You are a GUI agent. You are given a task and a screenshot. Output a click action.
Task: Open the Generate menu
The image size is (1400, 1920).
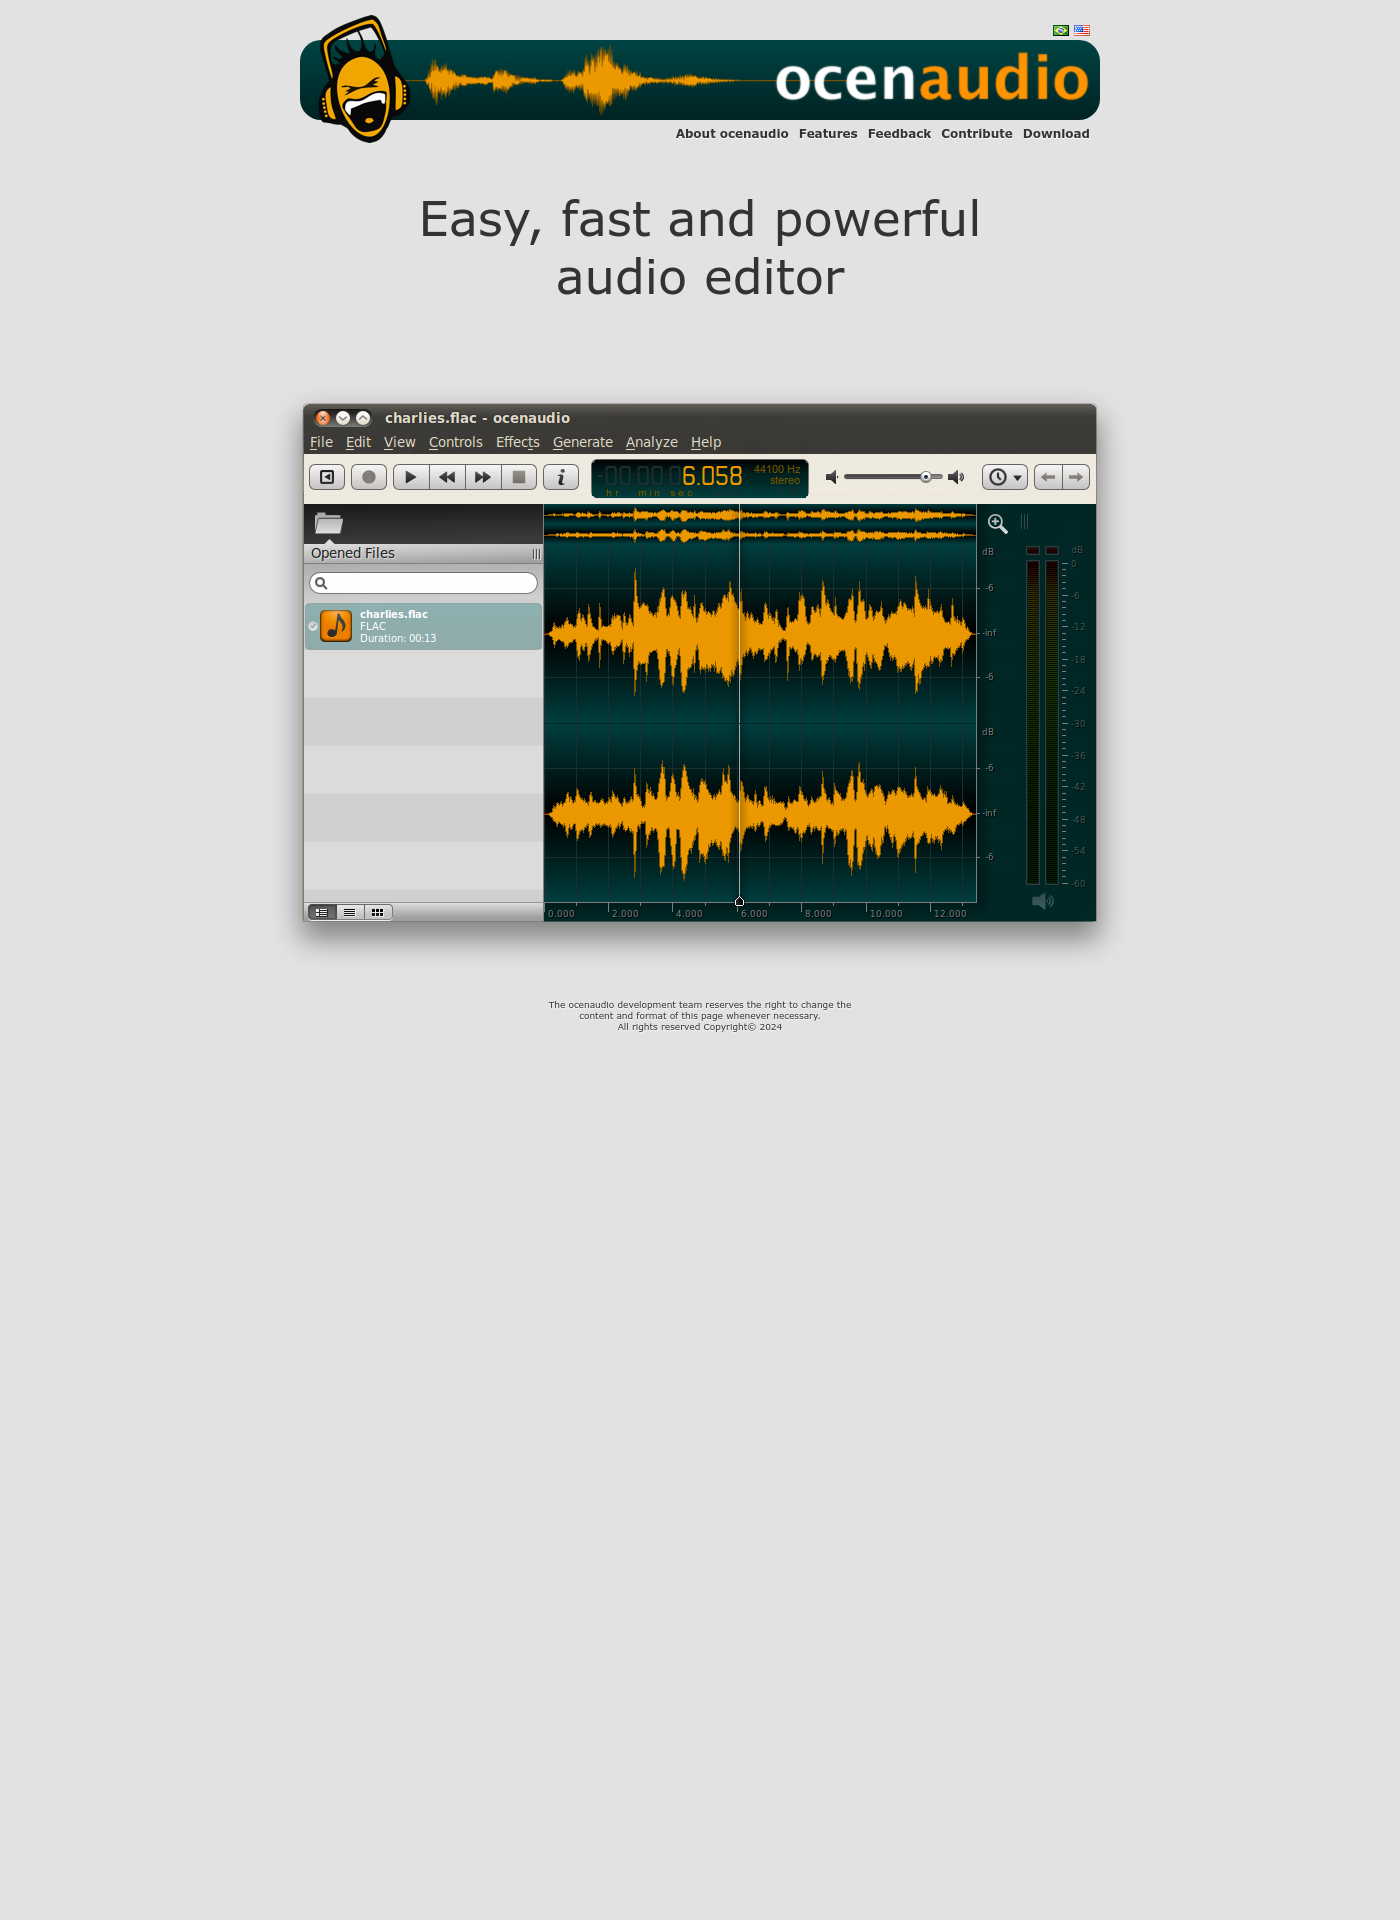pos(583,442)
